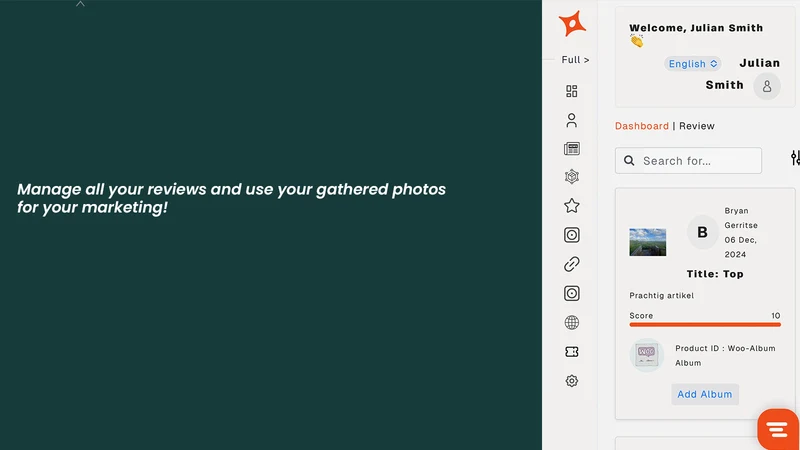Click the orange score progress bar

click(705, 324)
